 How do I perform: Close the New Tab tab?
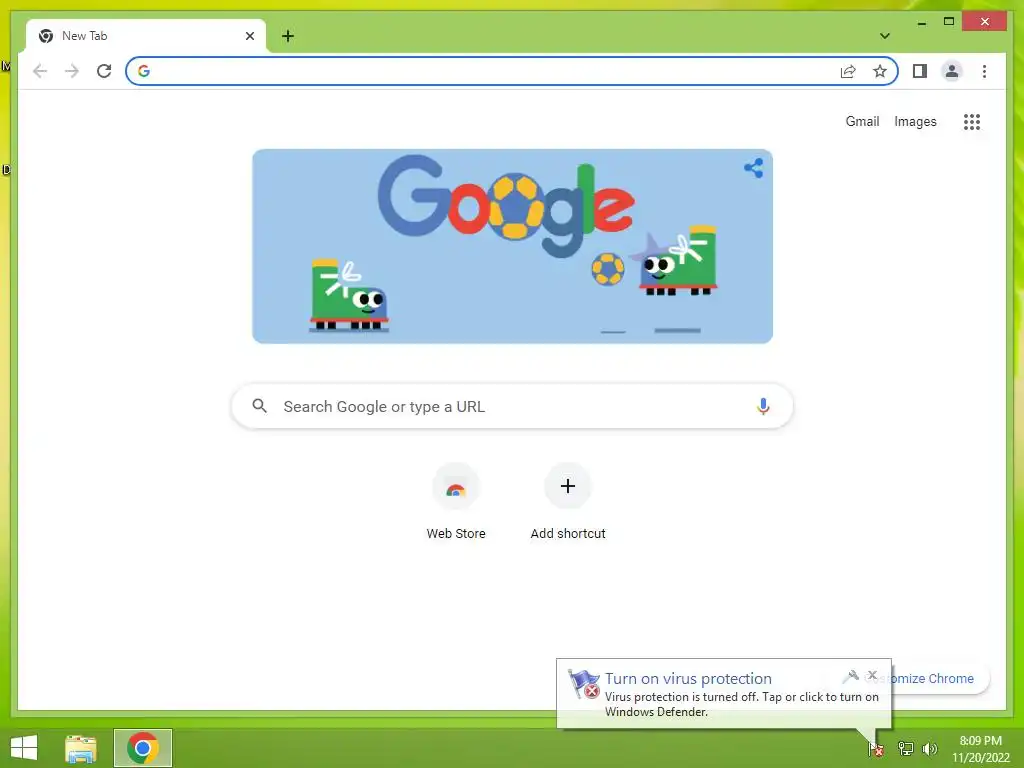[x=249, y=36]
